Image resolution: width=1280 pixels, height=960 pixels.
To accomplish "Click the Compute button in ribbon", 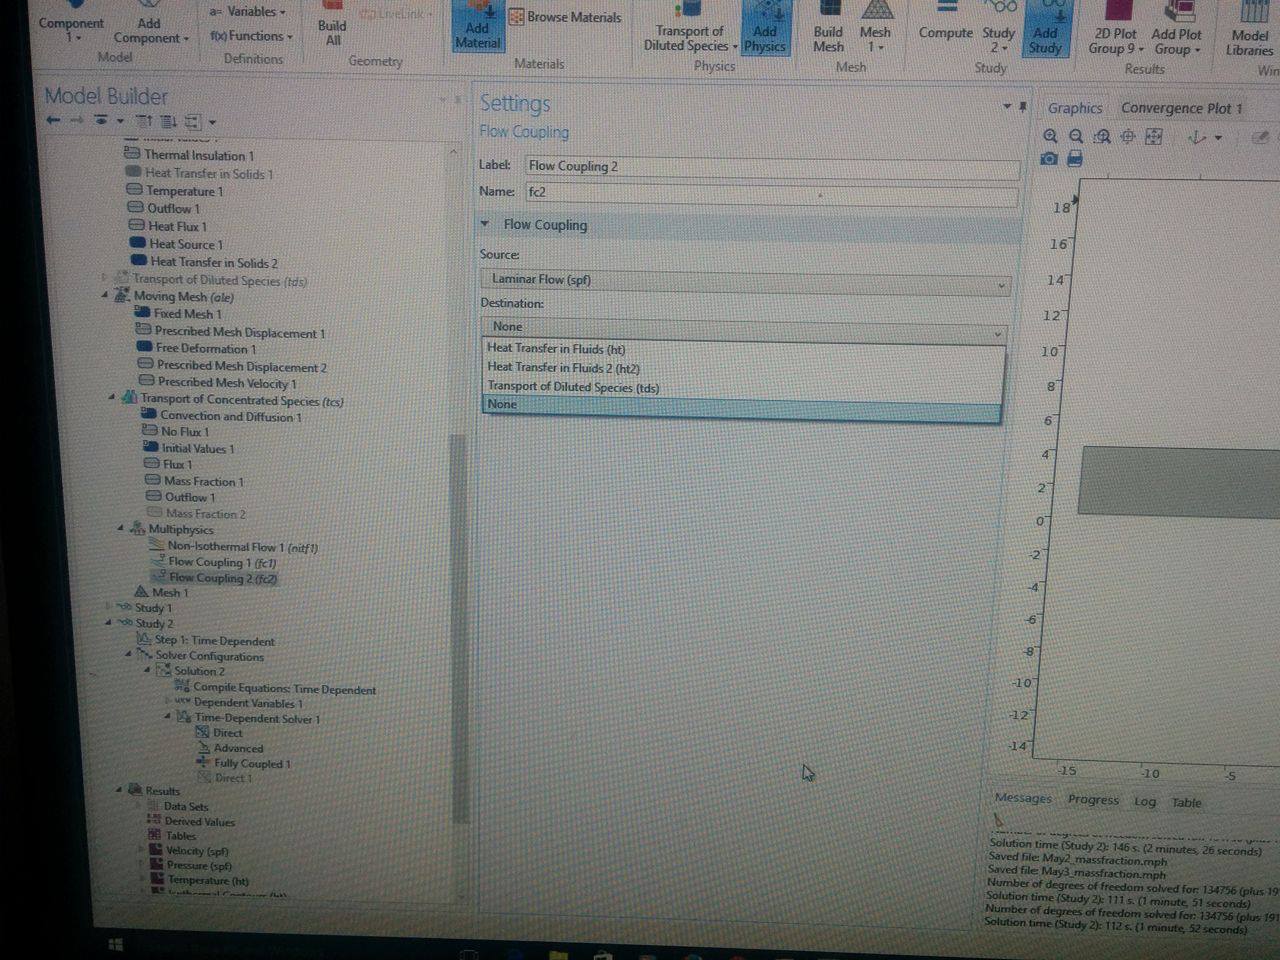I will [945, 27].
